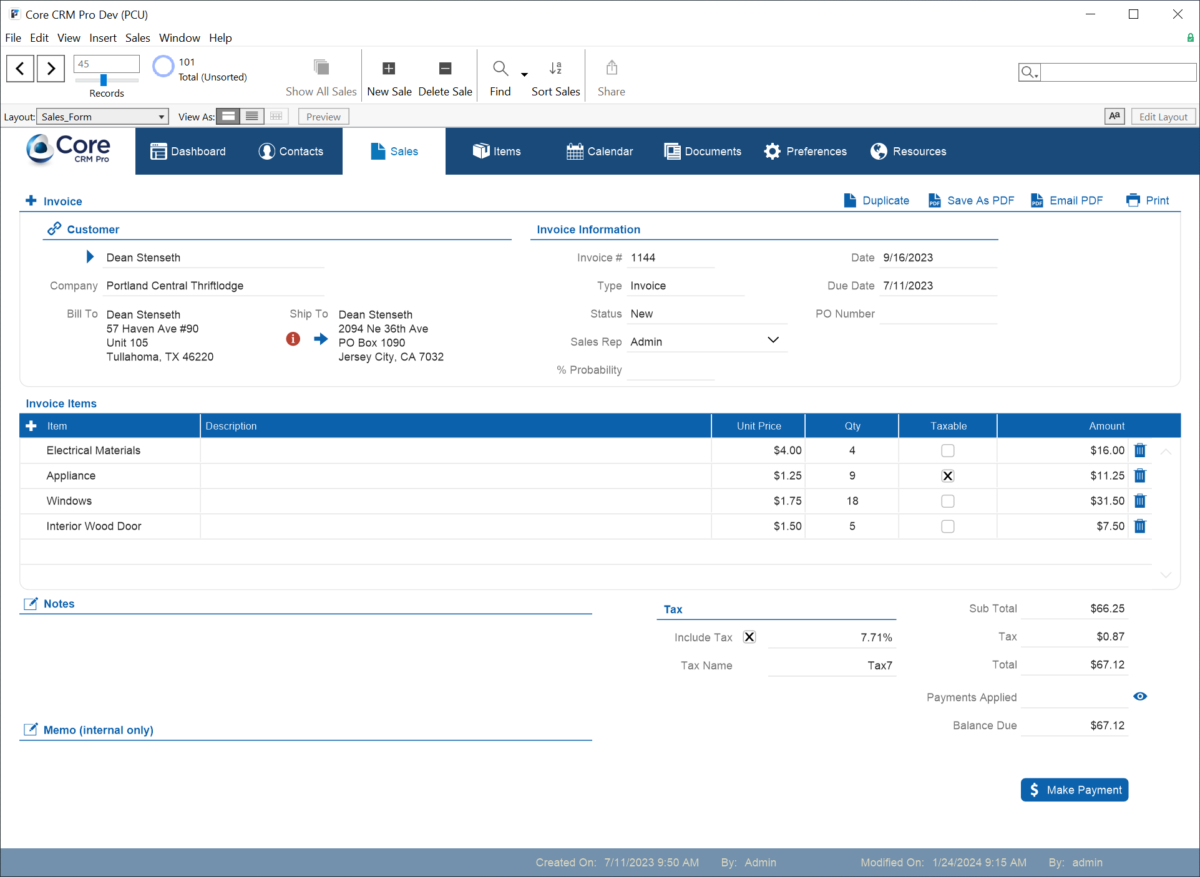This screenshot has width=1200, height=877.
Task: Disable the Include Tax checkbox
Action: (749, 637)
